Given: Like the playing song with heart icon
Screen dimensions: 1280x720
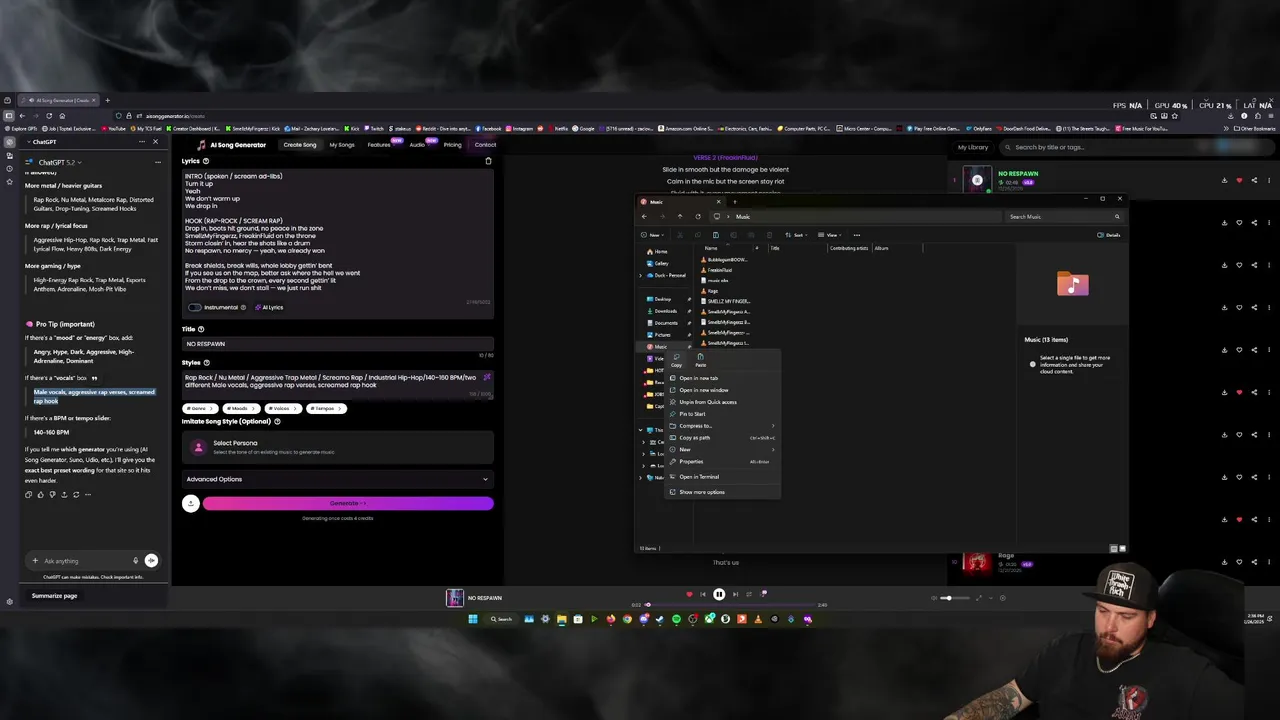Looking at the screenshot, I should tap(688, 594).
